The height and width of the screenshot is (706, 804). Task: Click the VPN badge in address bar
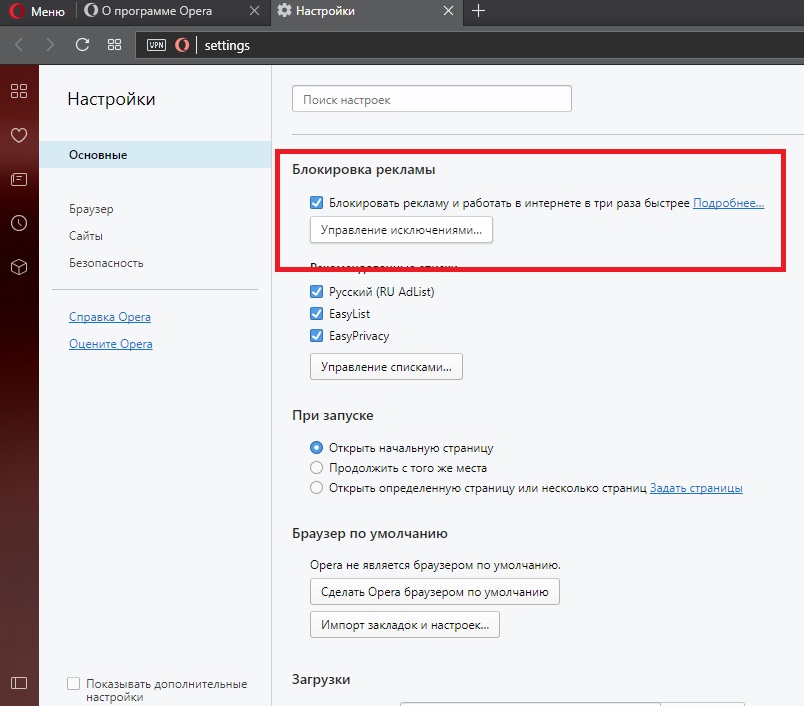[x=156, y=45]
